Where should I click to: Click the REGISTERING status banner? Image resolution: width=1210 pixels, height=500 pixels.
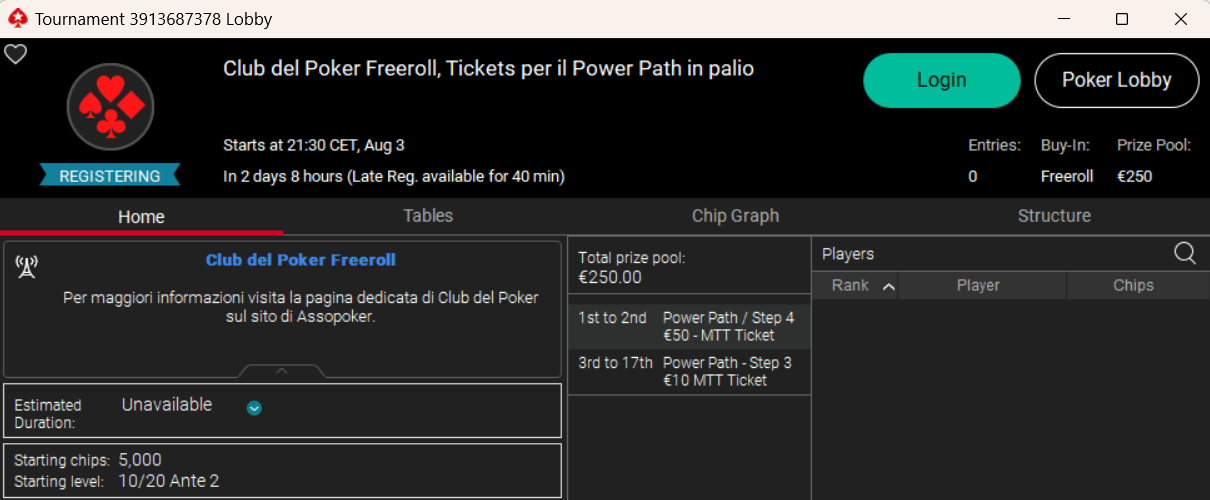pyautogui.click(x=110, y=176)
